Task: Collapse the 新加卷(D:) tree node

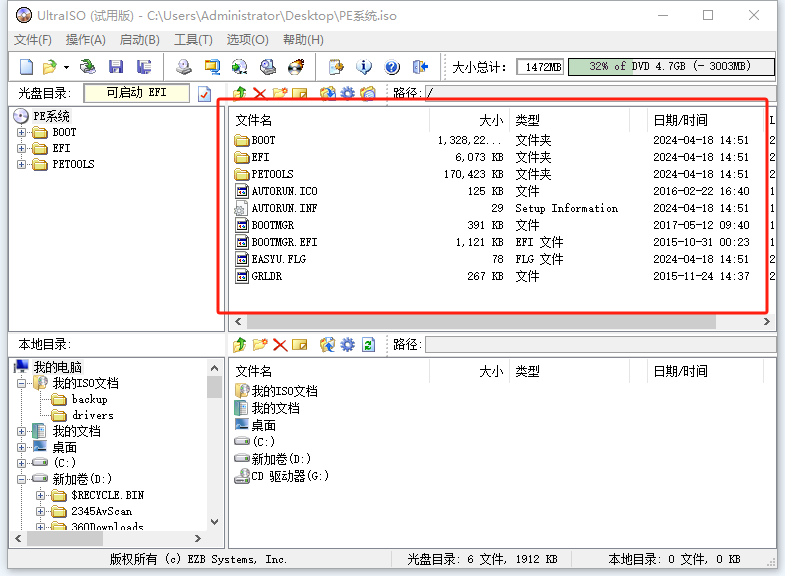Action: click(x=22, y=479)
